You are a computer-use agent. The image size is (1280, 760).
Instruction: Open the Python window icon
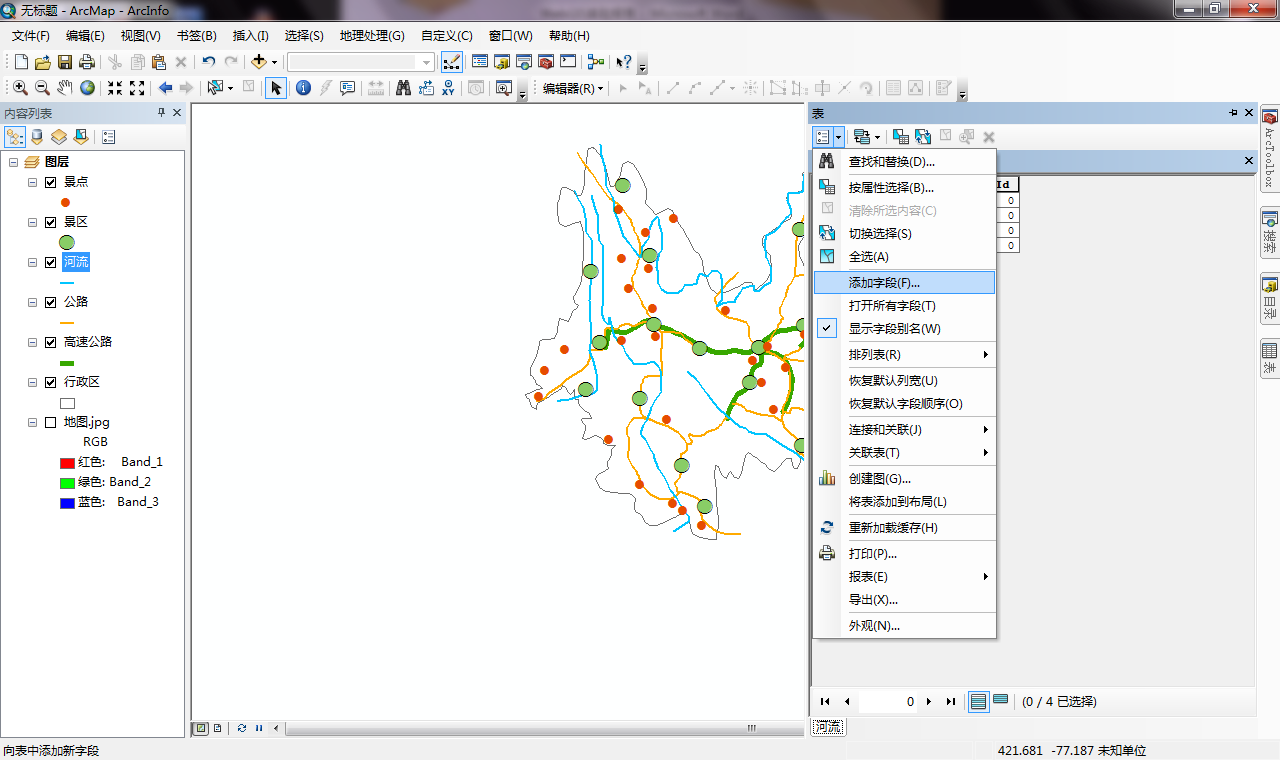point(568,62)
